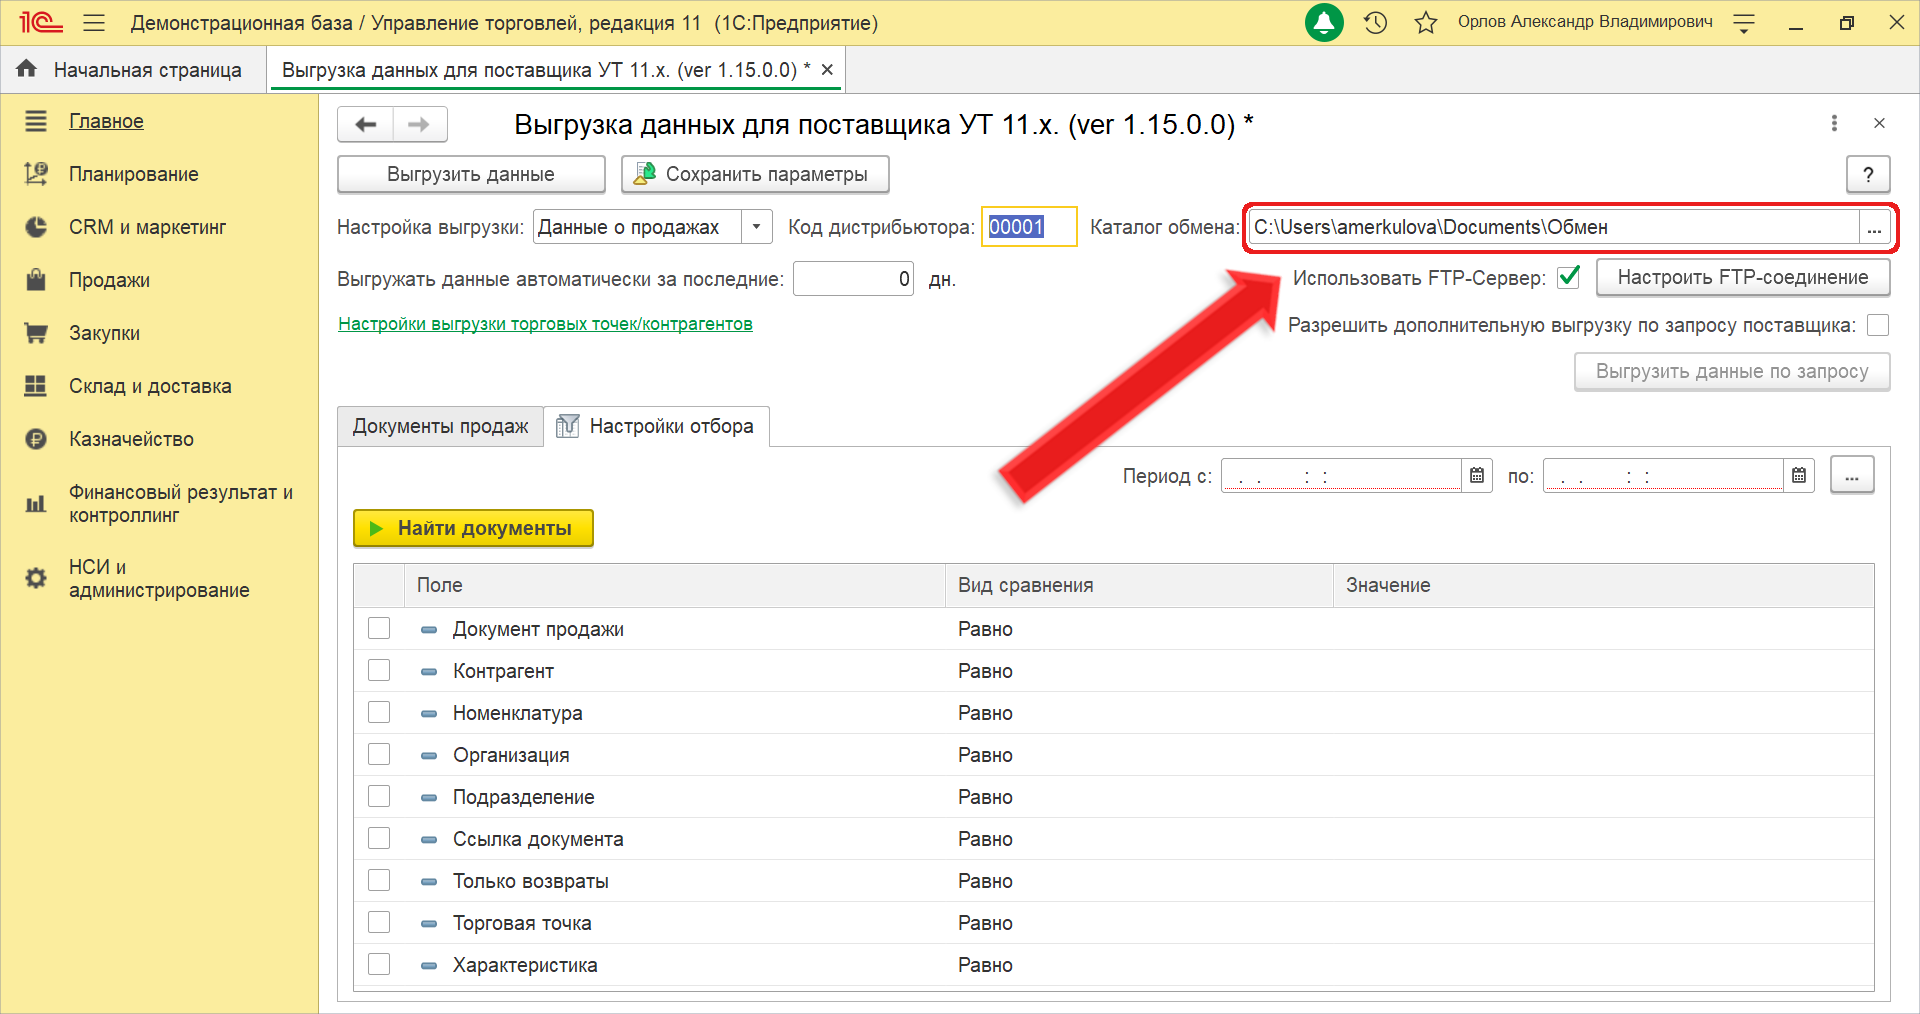Check the Номенклатура filter row
This screenshot has height=1014, width=1920.
coord(379,712)
